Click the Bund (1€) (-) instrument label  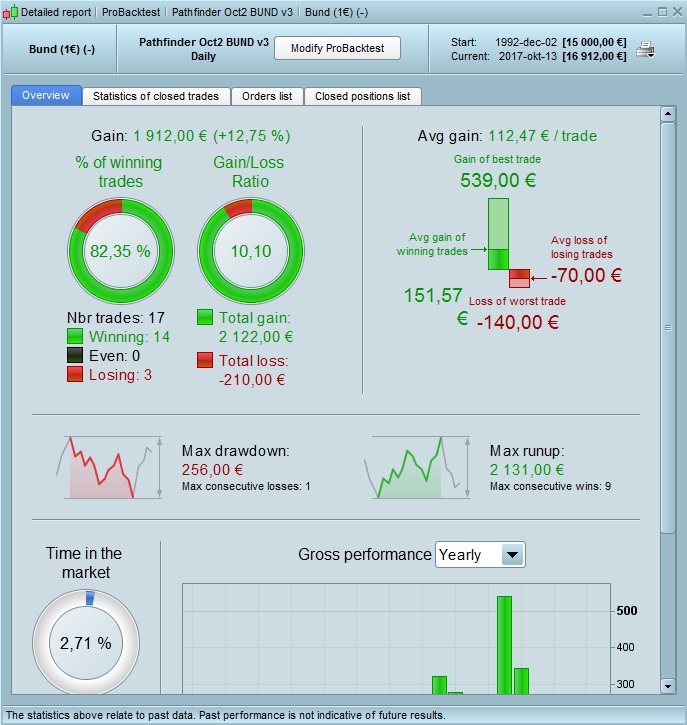62,49
